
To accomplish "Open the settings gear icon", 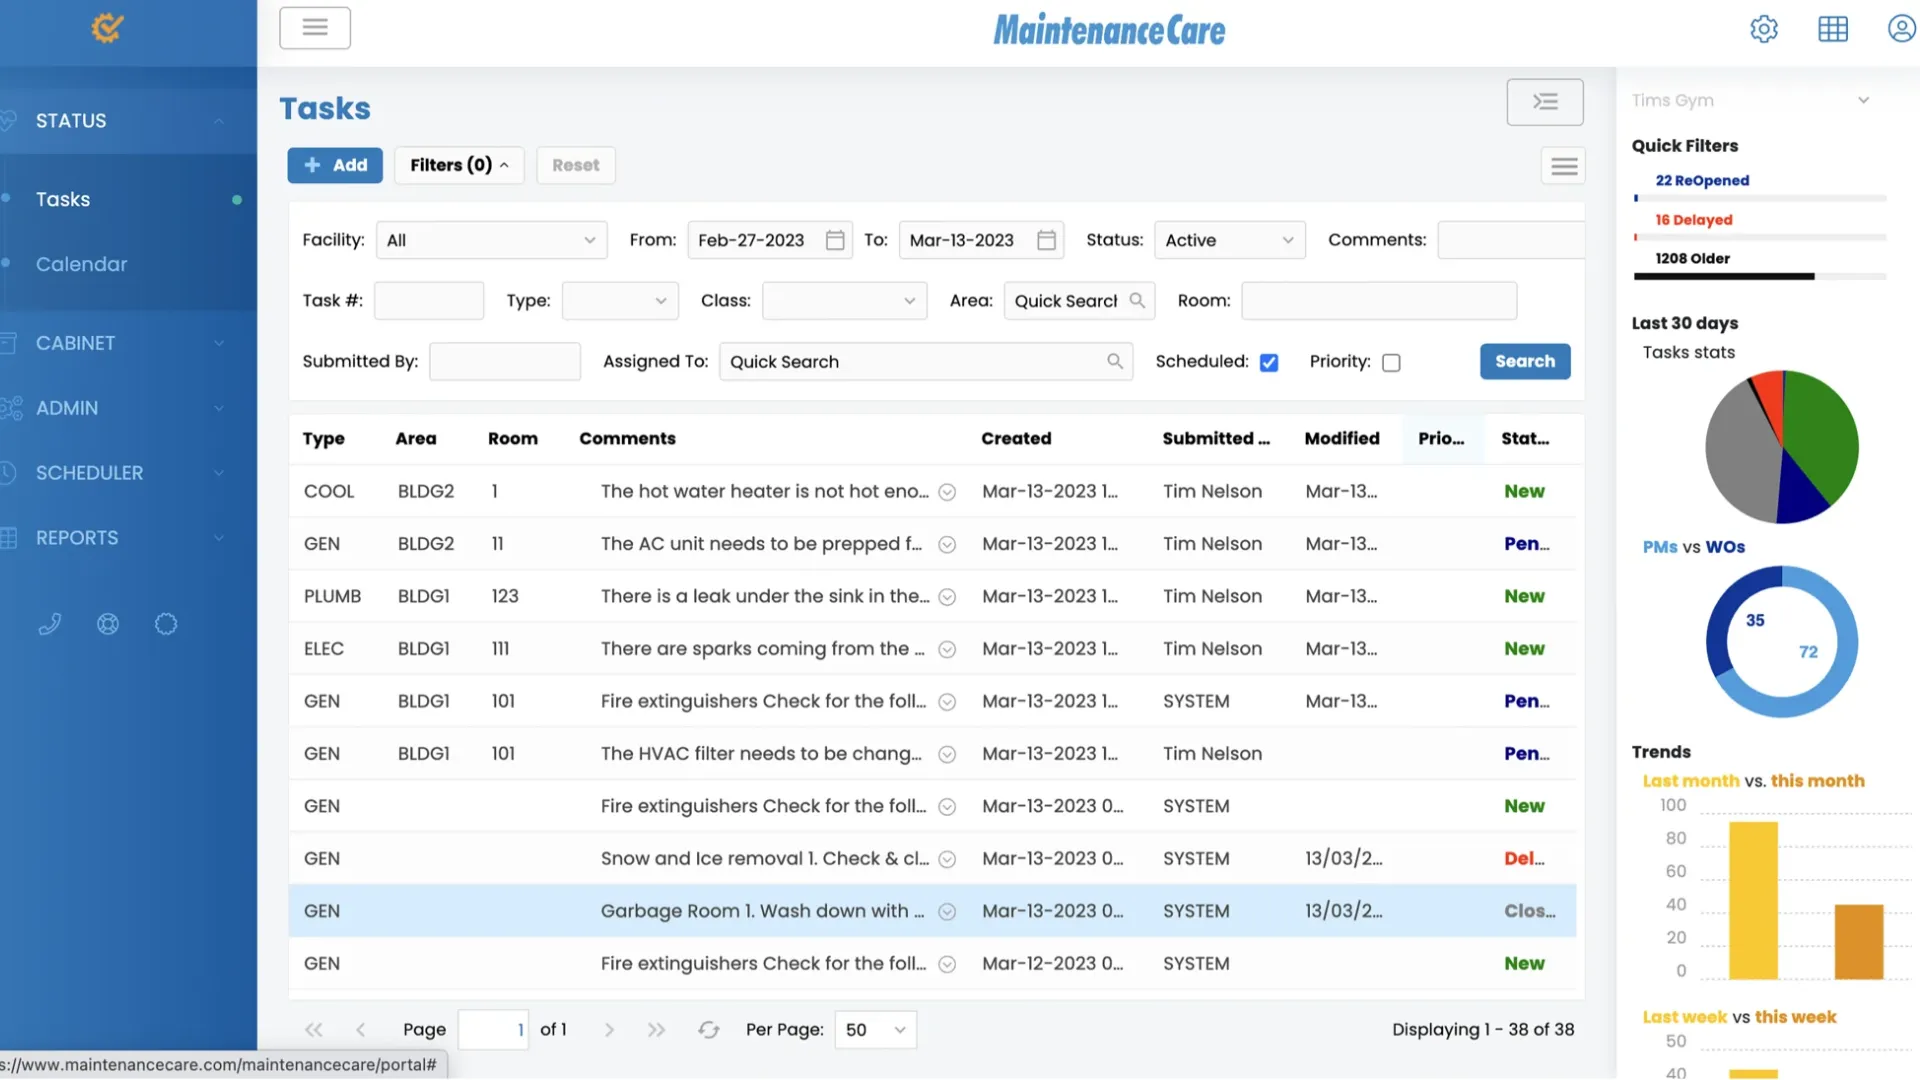I will (1764, 29).
